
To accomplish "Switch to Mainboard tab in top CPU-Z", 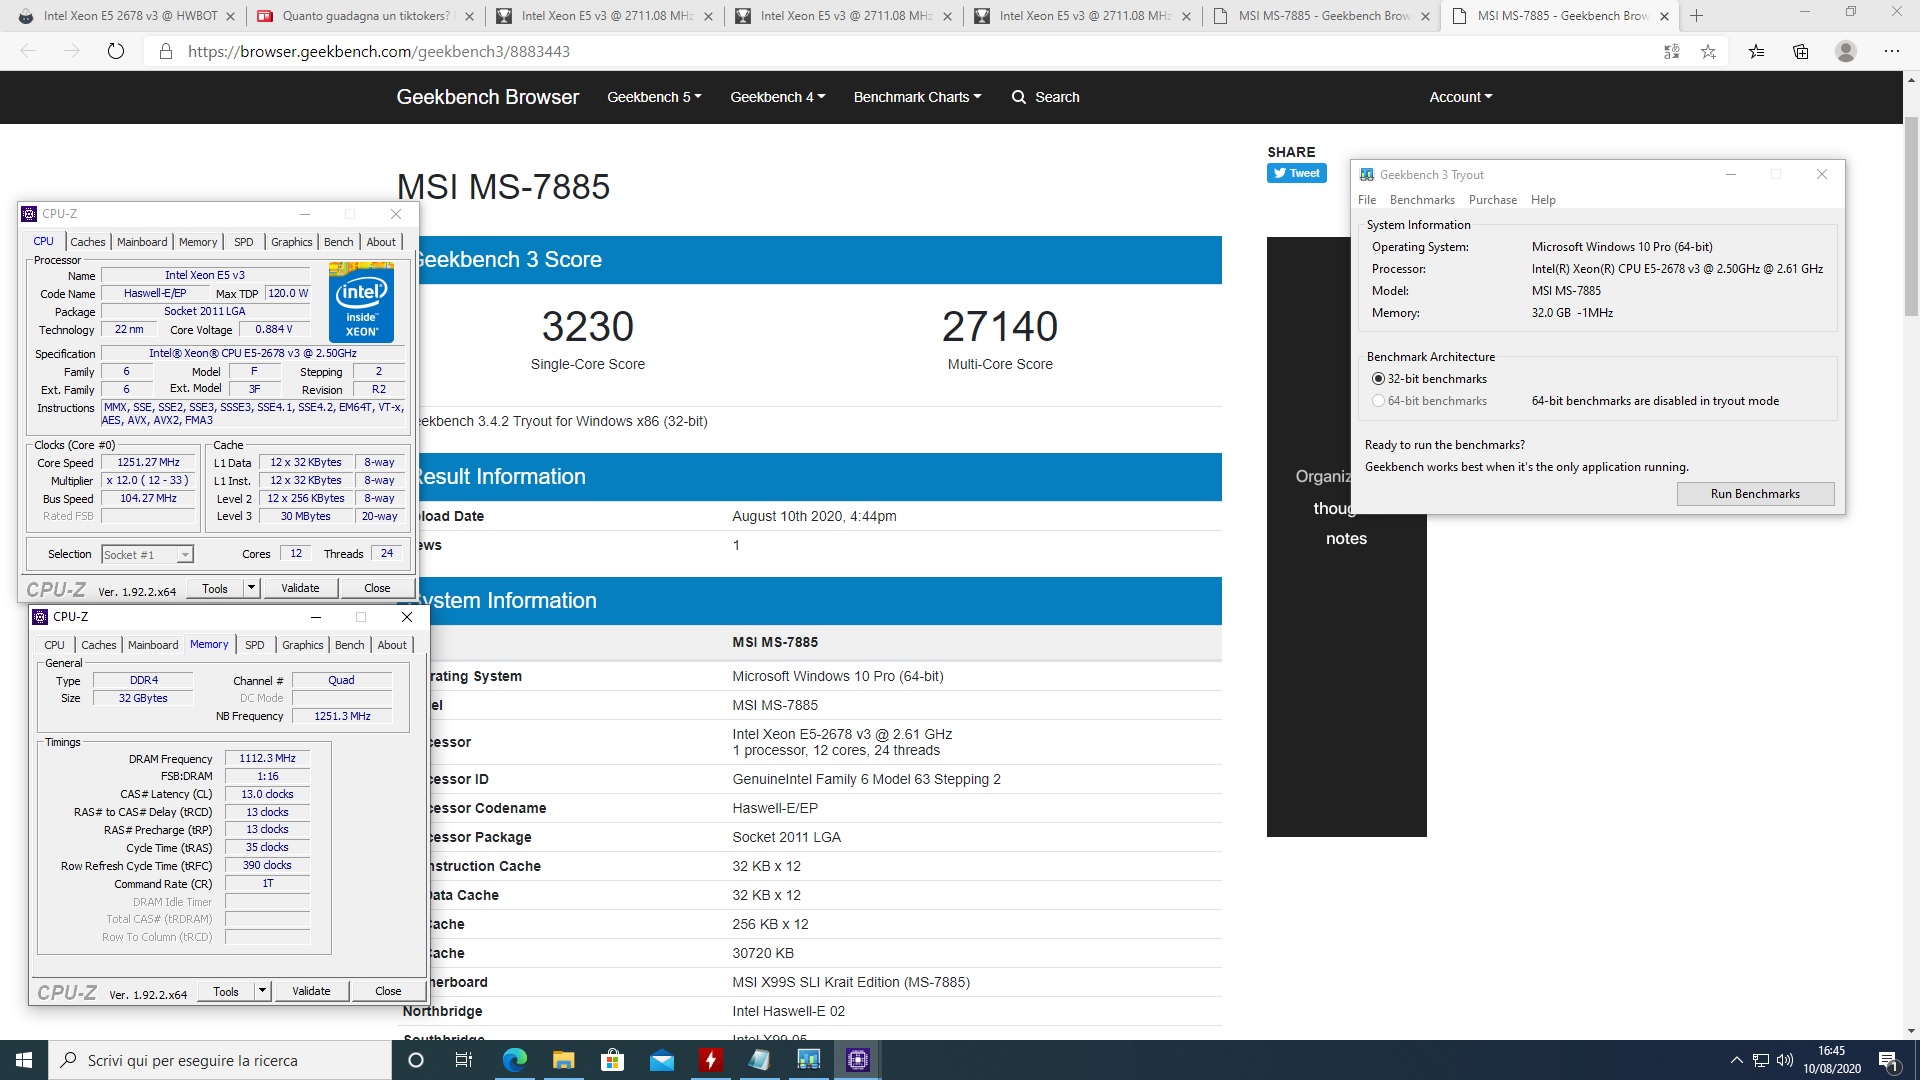I will click(142, 242).
